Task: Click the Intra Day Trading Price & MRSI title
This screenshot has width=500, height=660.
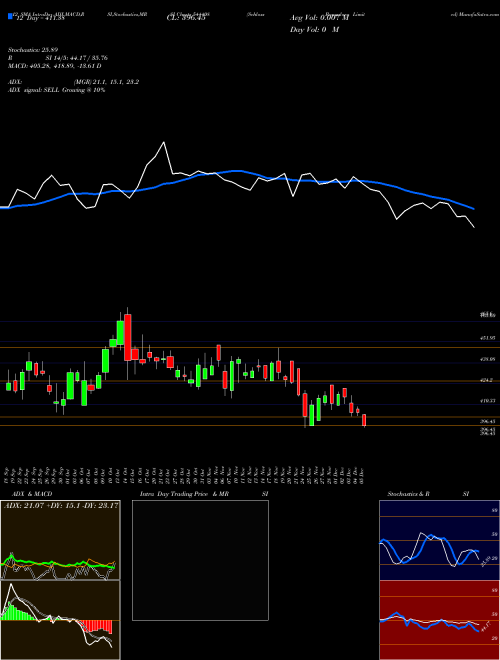Action: [204, 494]
